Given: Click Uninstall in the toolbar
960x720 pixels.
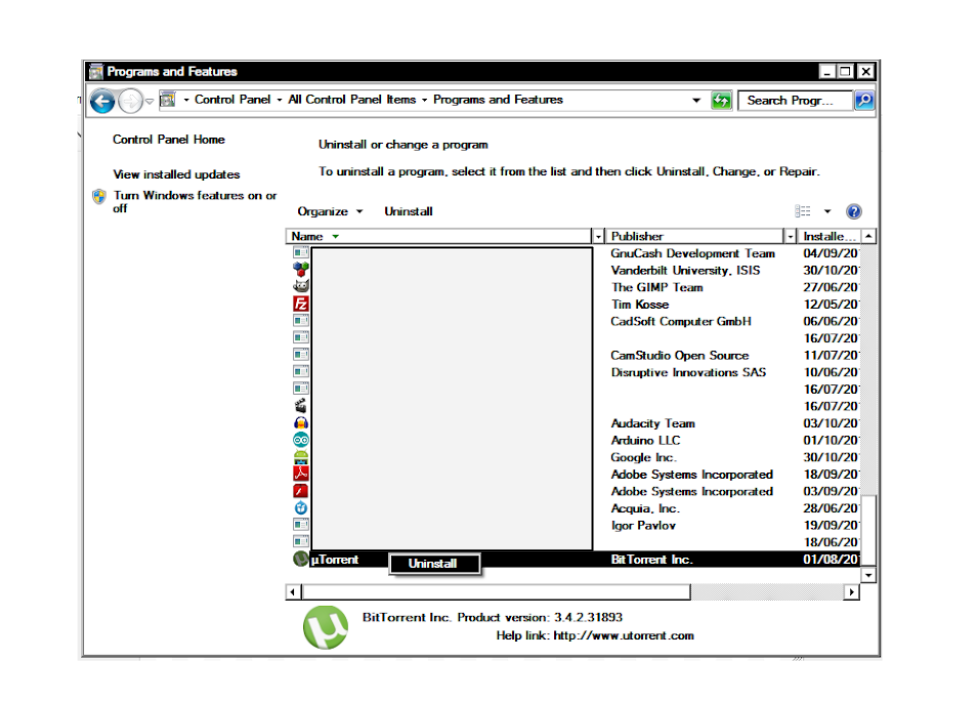Looking at the screenshot, I should tap(408, 212).
